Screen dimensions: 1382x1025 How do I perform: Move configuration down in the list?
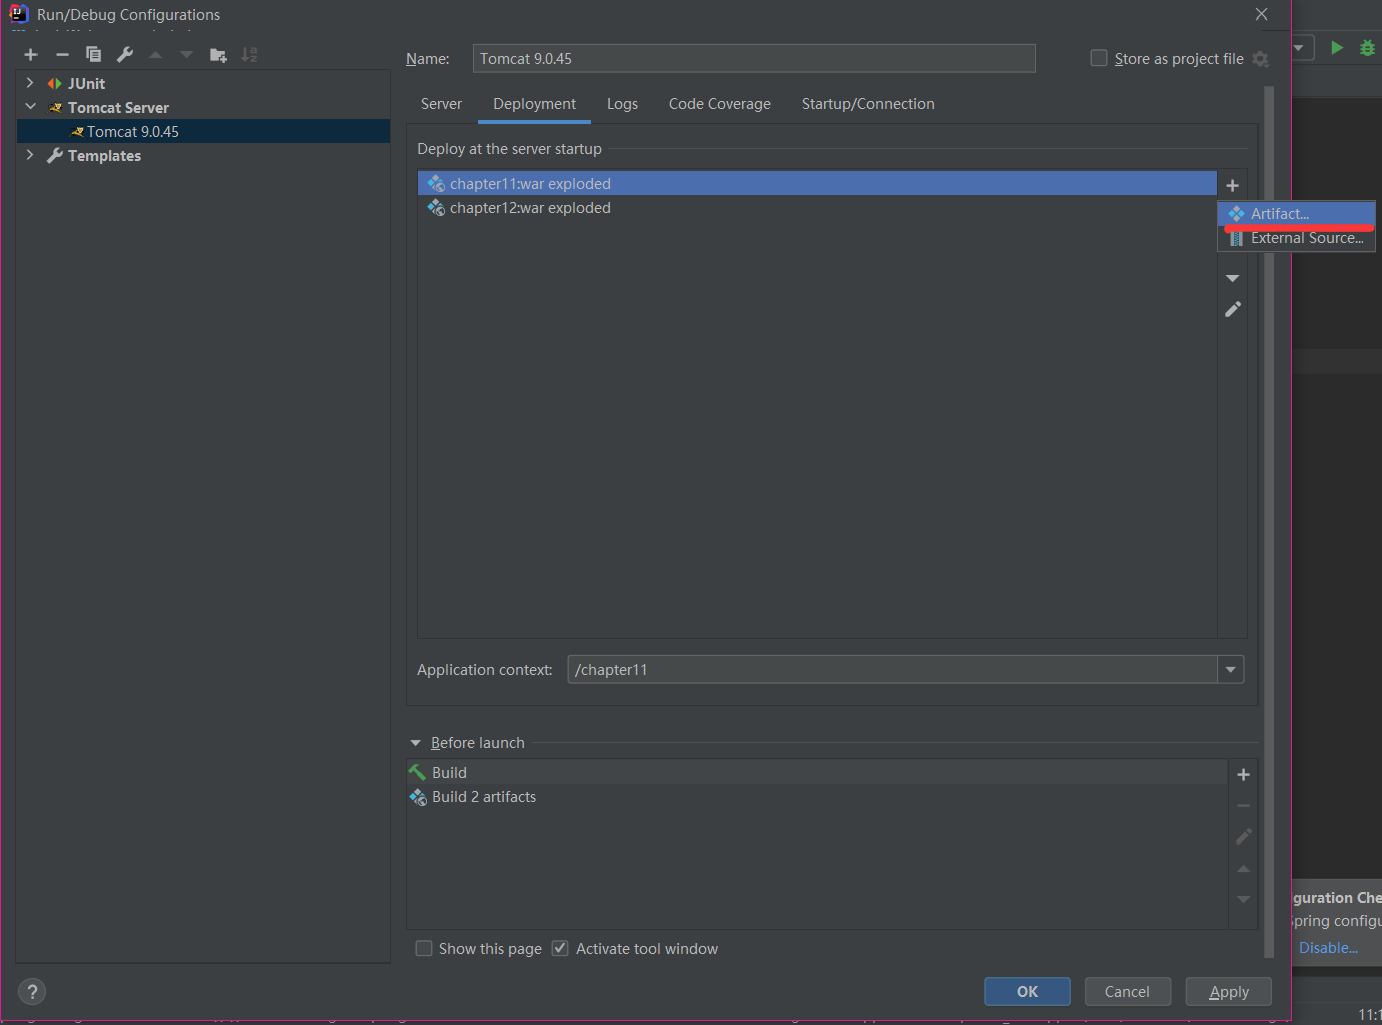click(x=186, y=55)
